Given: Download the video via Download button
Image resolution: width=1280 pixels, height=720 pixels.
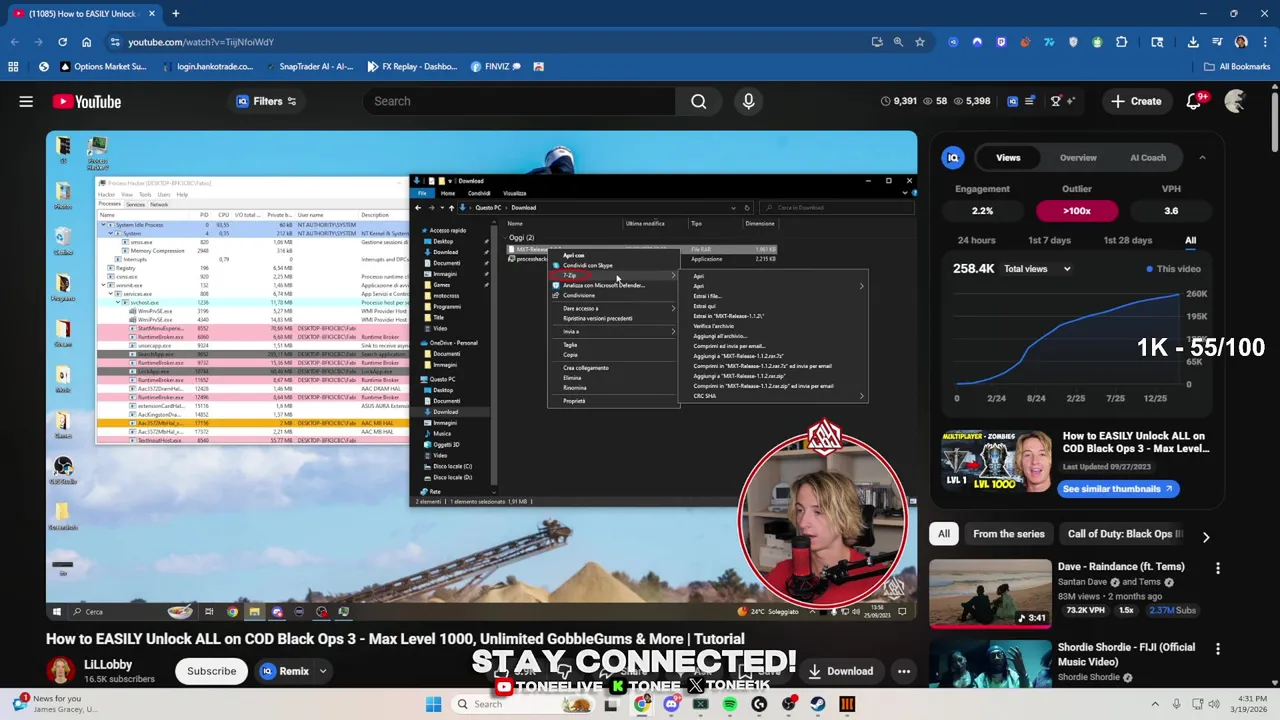Looking at the screenshot, I should click(840, 671).
